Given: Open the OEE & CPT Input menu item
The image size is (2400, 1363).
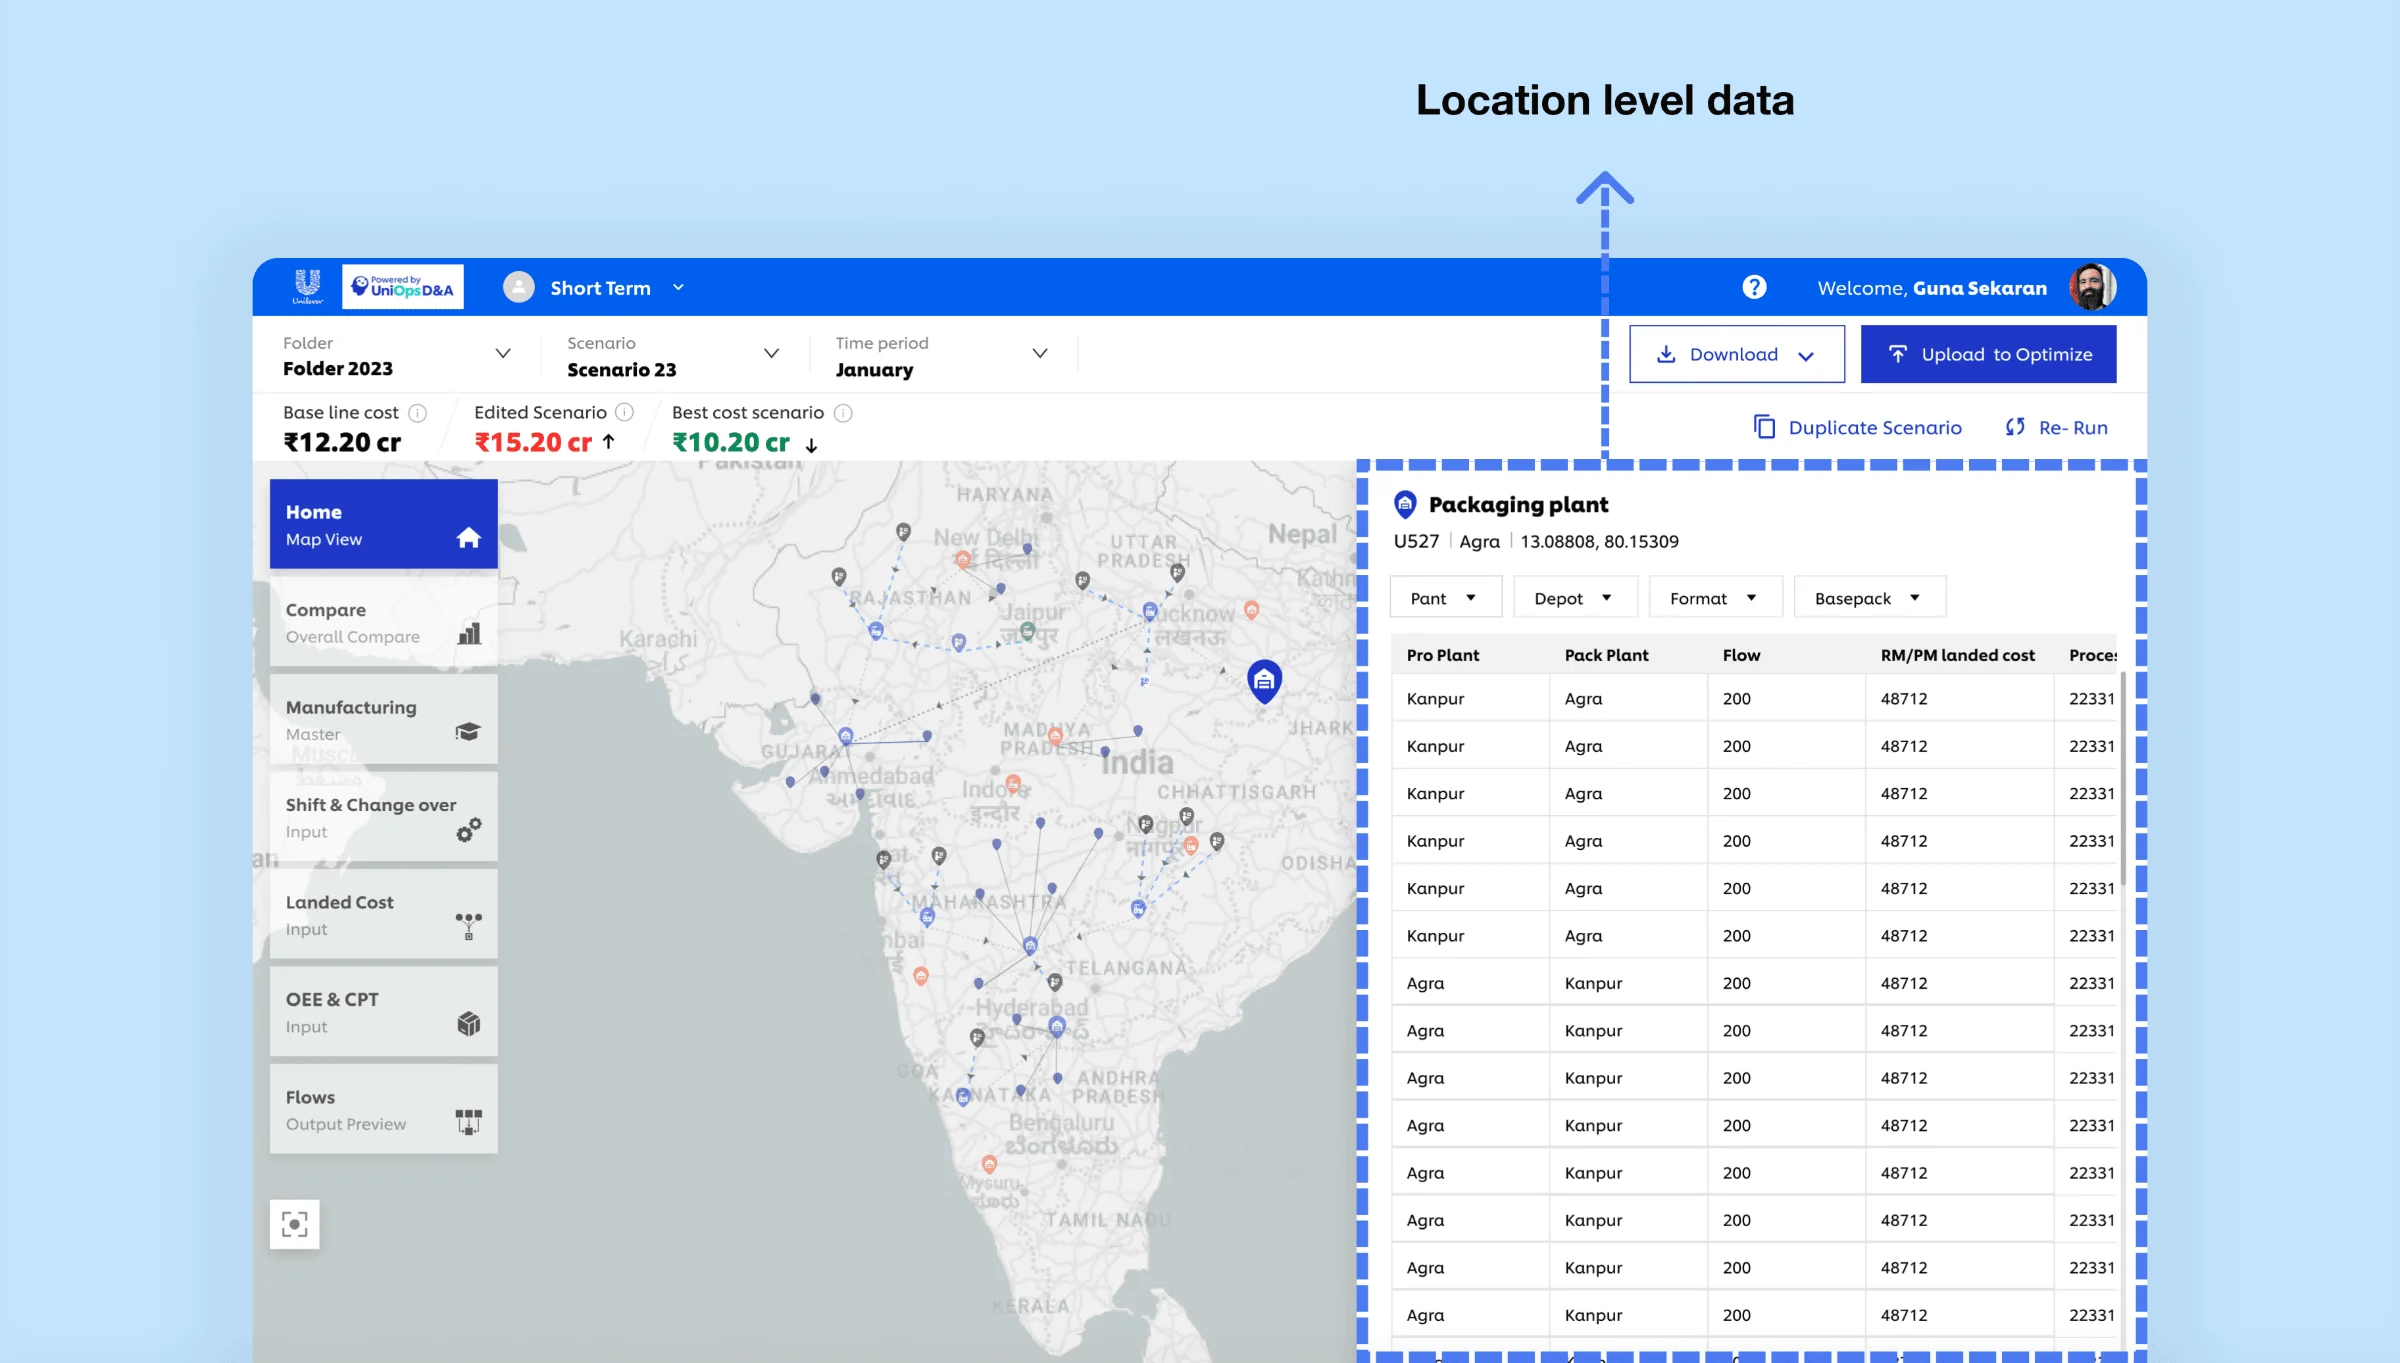Looking at the screenshot, I should click(384, 1012).
